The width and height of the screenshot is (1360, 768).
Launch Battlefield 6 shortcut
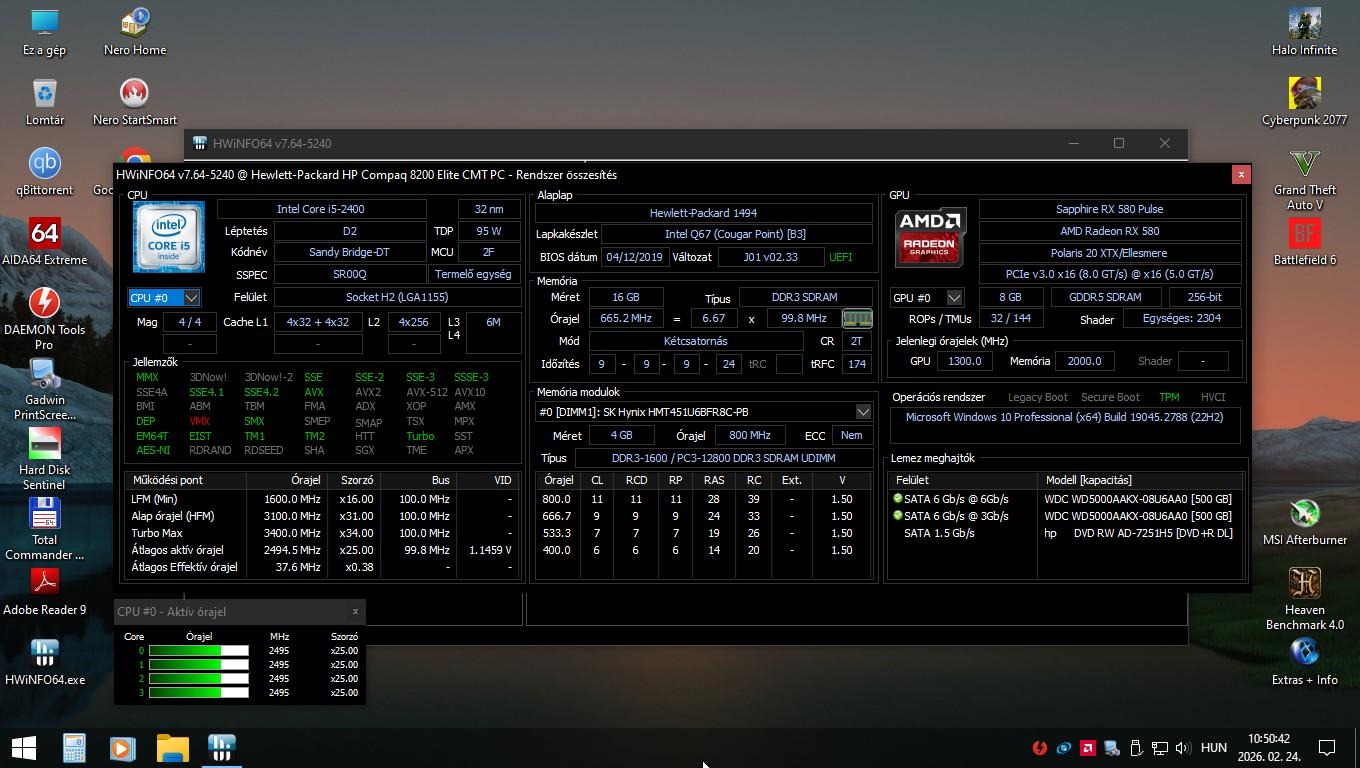pyautogui.click(x=1304, y=241)
